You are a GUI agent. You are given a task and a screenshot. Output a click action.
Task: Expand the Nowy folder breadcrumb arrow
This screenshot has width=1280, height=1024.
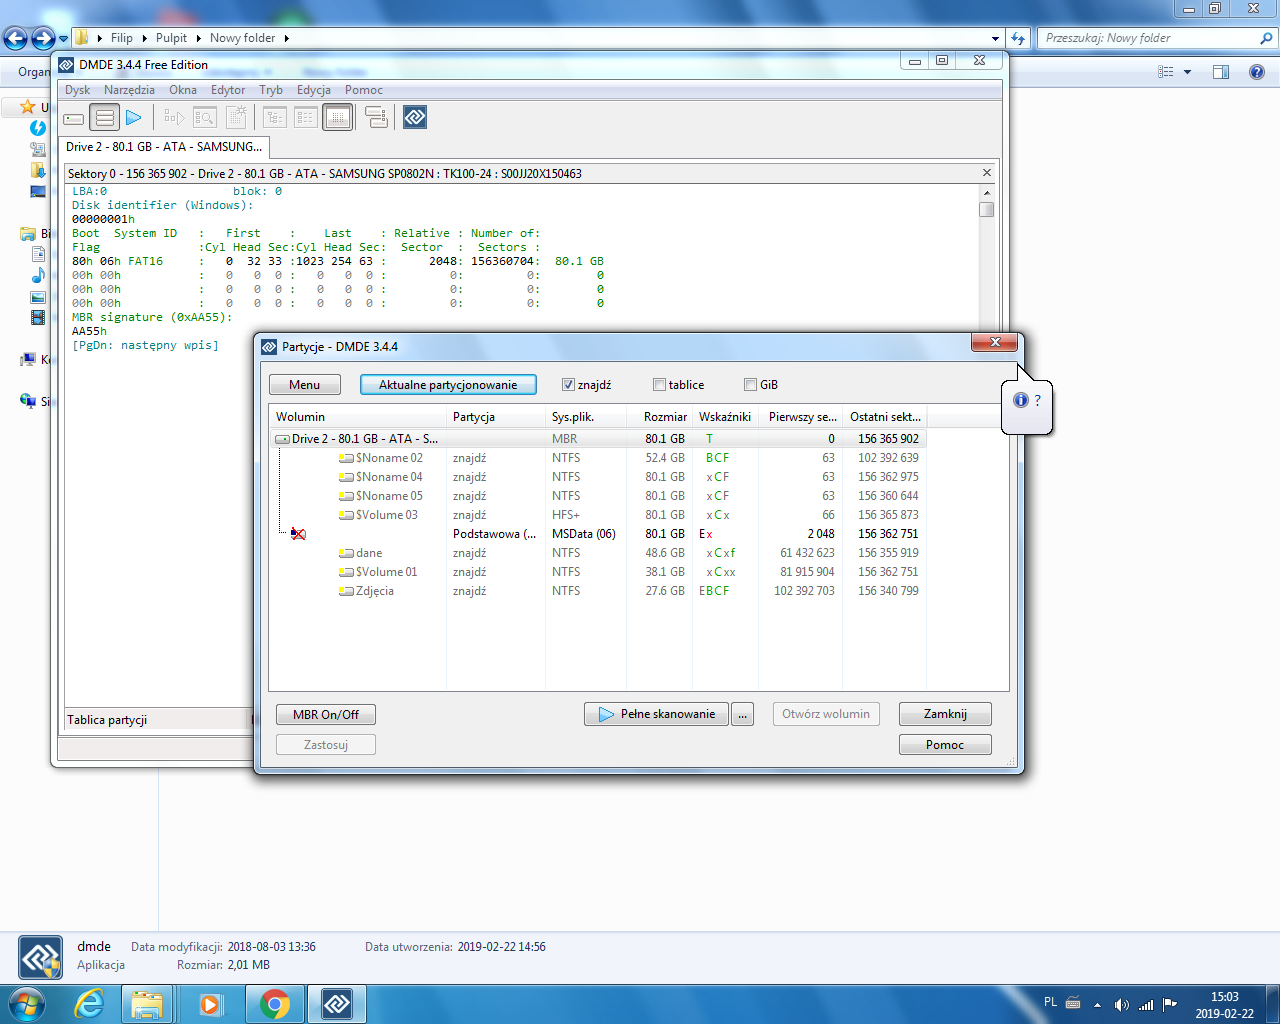pos(286,38)
